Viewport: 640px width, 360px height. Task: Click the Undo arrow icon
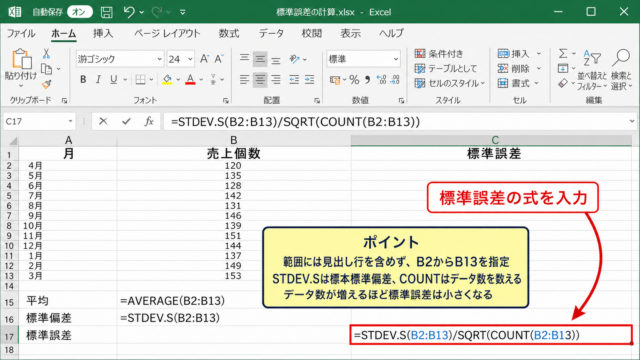(129, 12)
